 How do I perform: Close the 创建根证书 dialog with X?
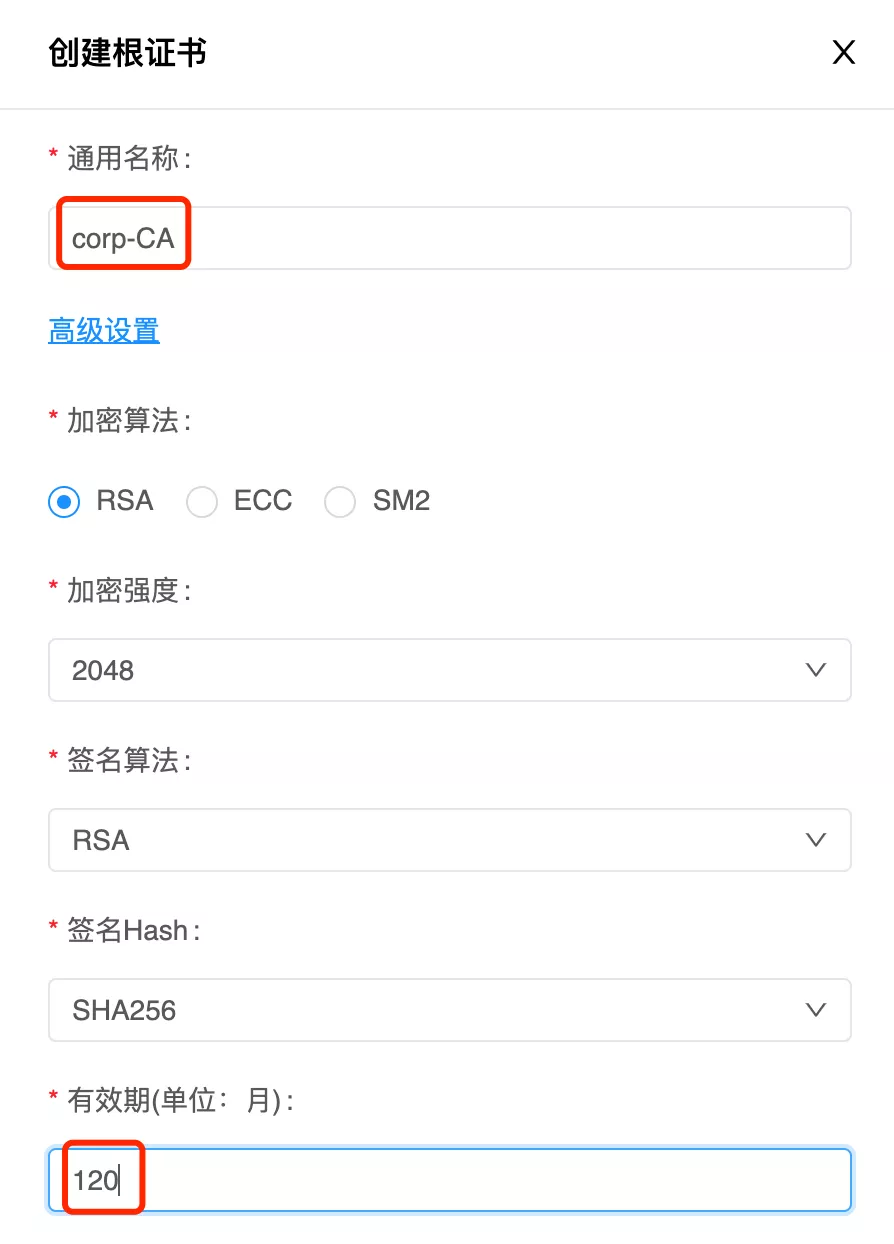click(x=844, y=53)
